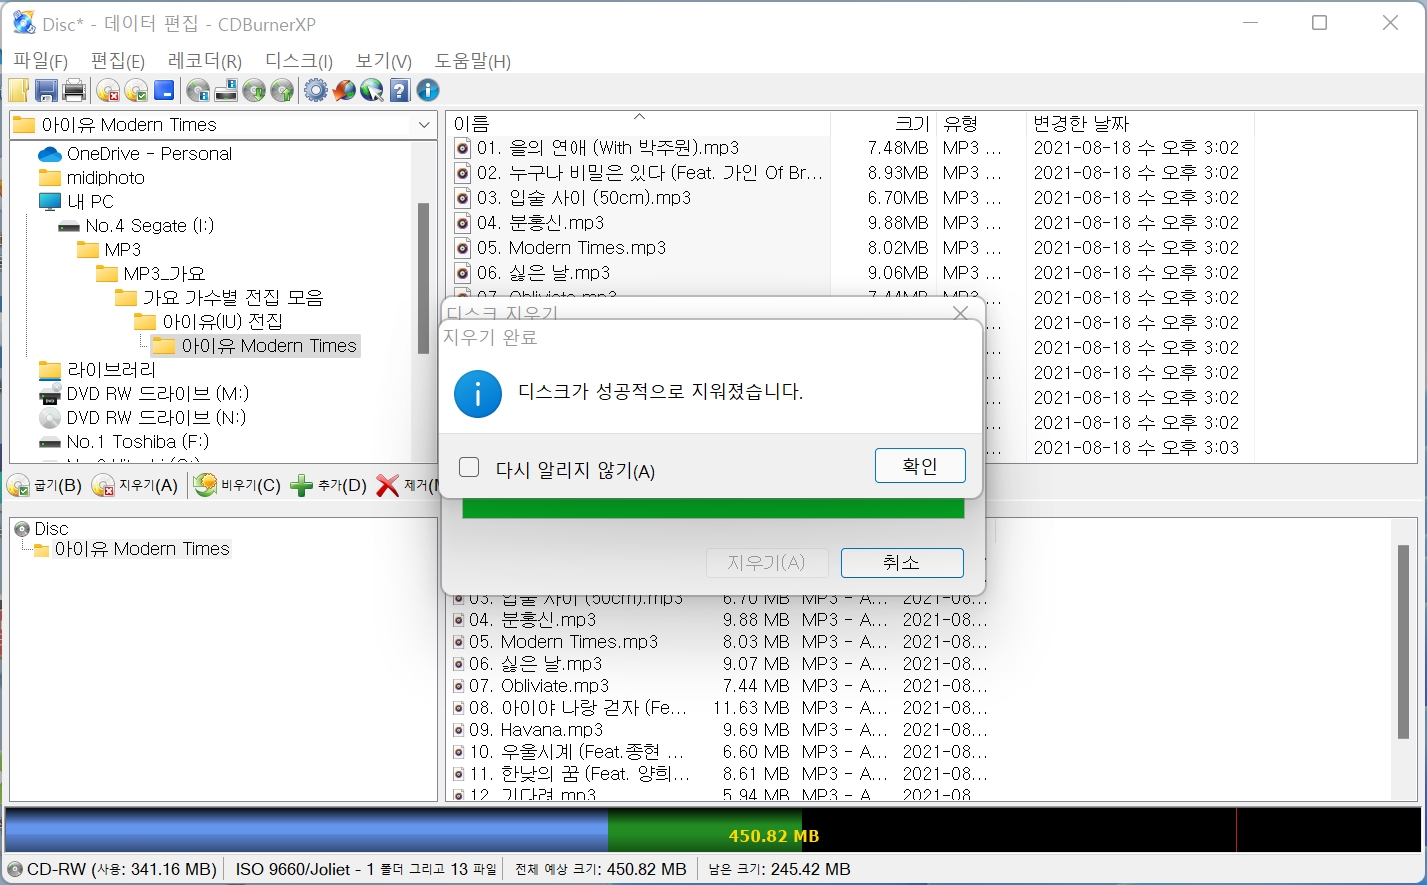Click 확인 button in 지우기 완료 dialog
Screen dimensions: 1427x885
point(920,466)
